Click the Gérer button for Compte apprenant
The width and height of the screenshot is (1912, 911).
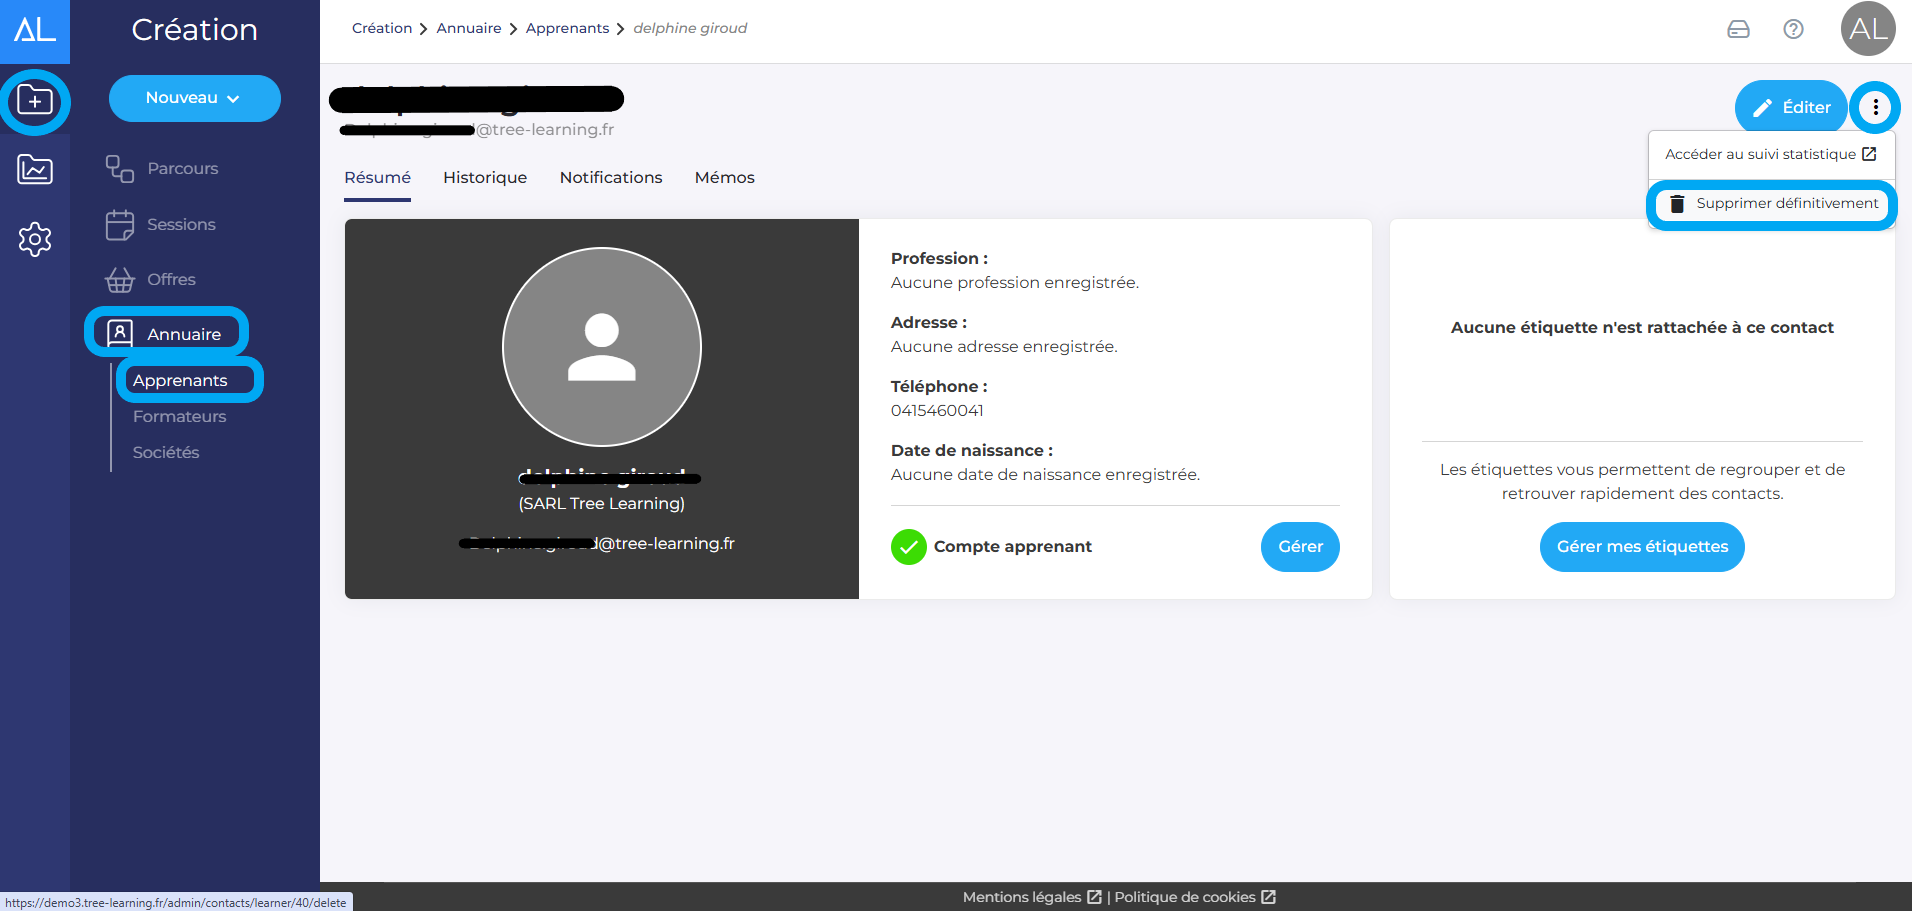point(1300,547)
